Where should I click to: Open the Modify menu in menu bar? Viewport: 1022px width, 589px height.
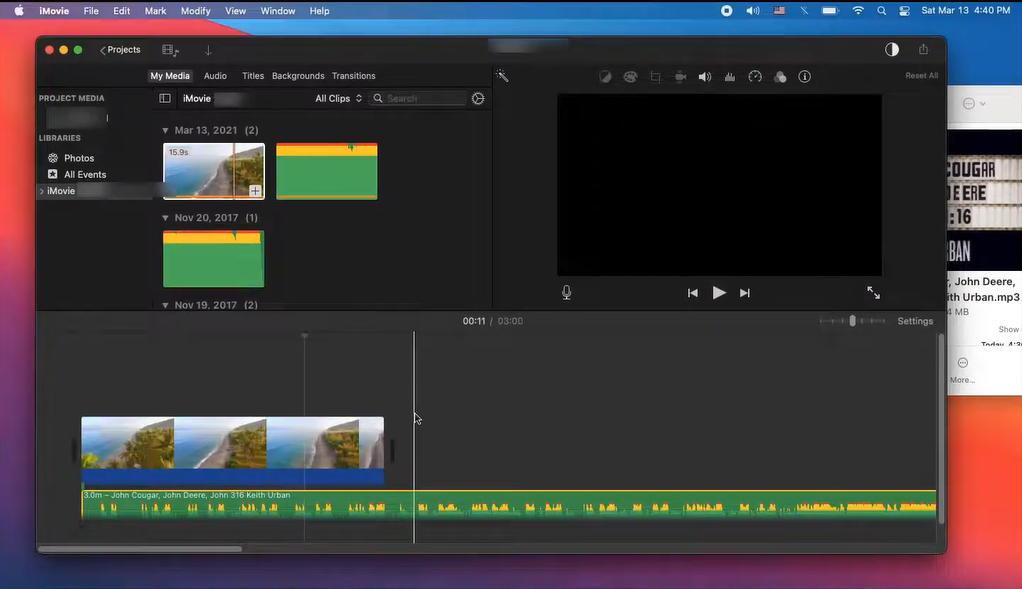click(x=195, y=10)
